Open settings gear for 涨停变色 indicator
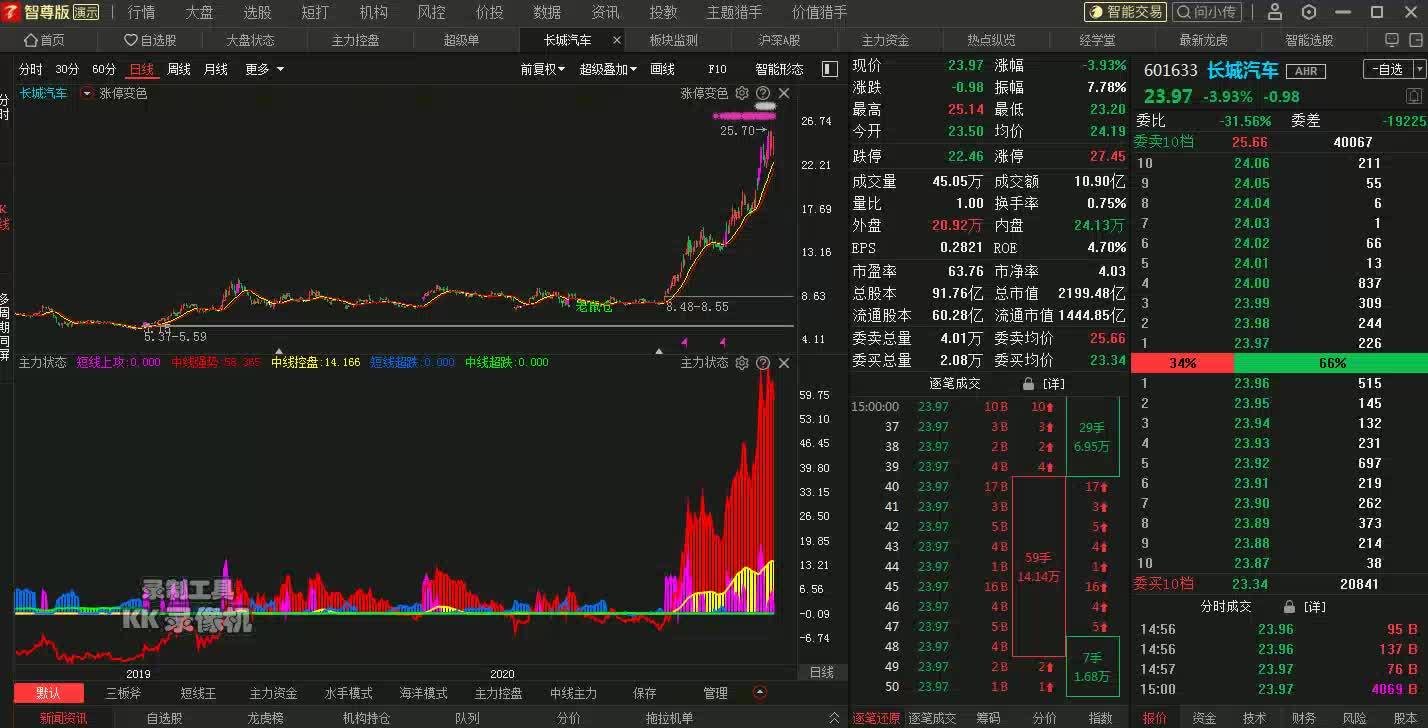Image resolution: width=1428 pixels, height=728 pixels. [742, 93]
